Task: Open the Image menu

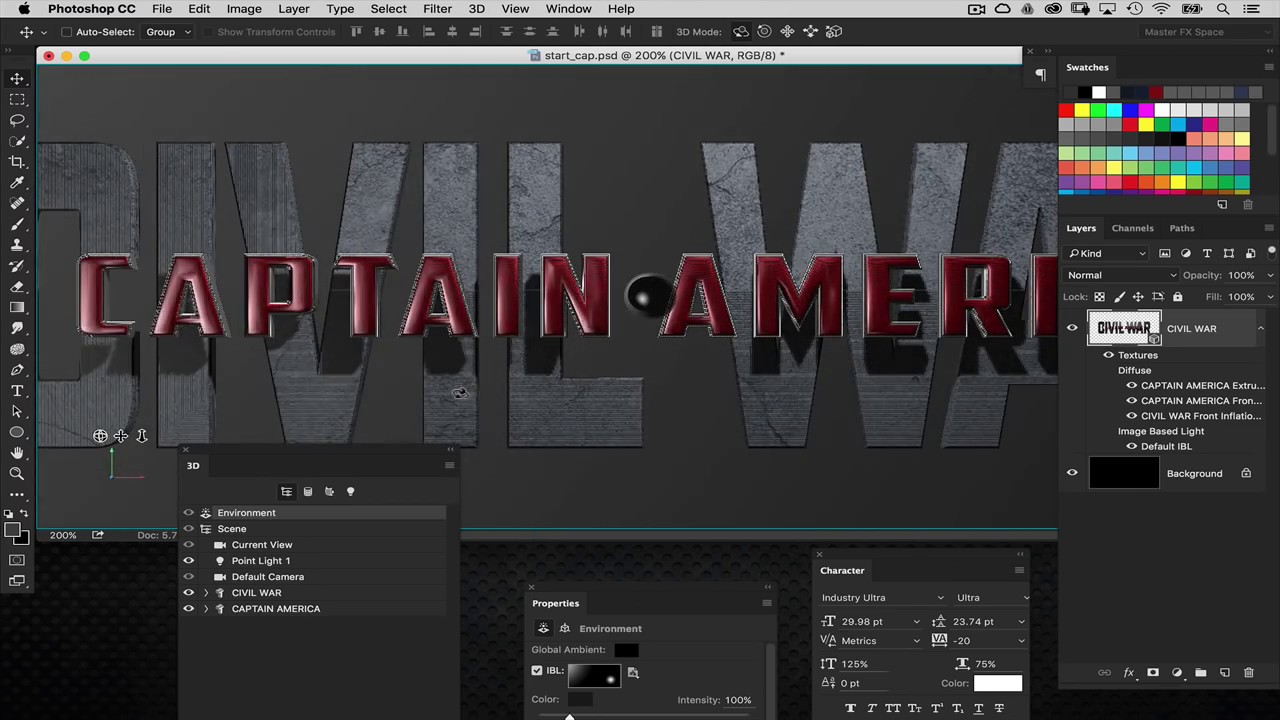Action: coord(244,9)
